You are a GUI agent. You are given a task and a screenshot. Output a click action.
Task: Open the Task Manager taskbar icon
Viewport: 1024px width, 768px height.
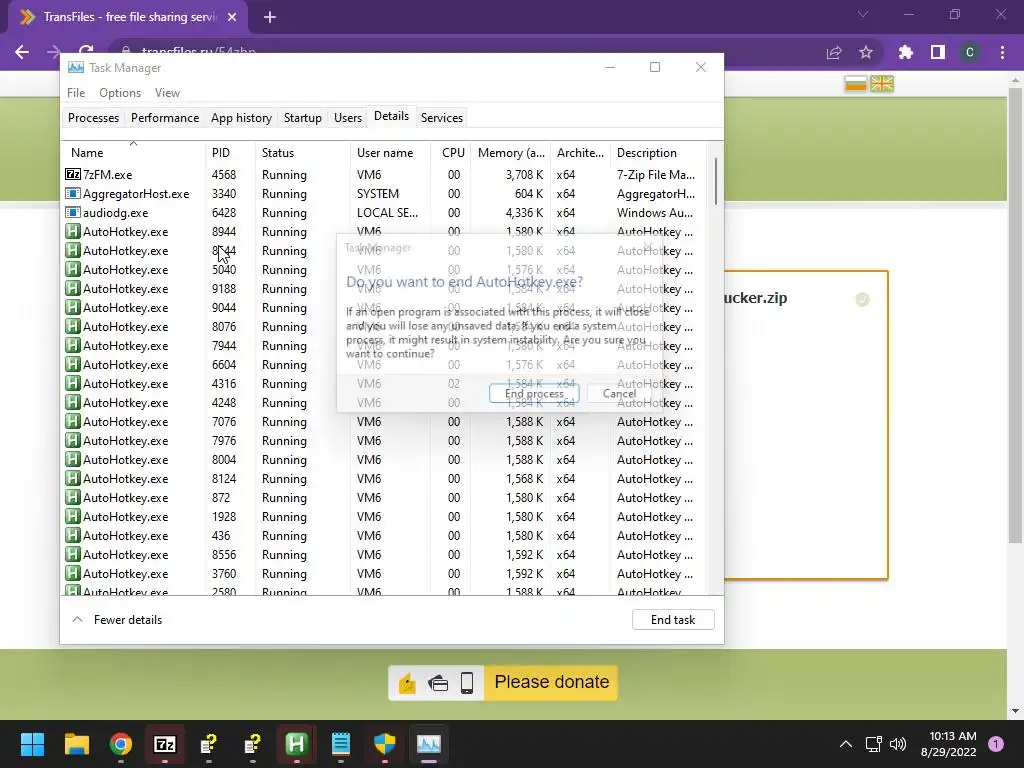pos(429,744)
